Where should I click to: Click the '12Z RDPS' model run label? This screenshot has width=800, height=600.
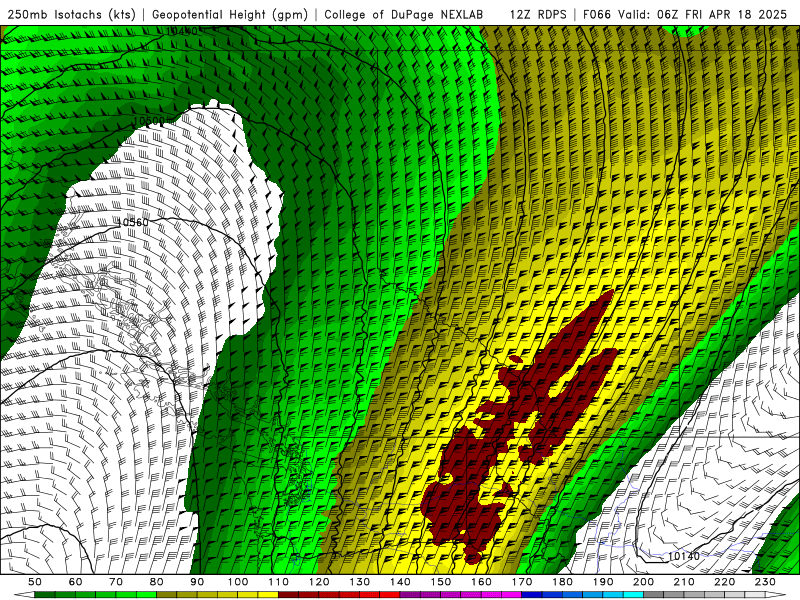(x=538, y=14)
